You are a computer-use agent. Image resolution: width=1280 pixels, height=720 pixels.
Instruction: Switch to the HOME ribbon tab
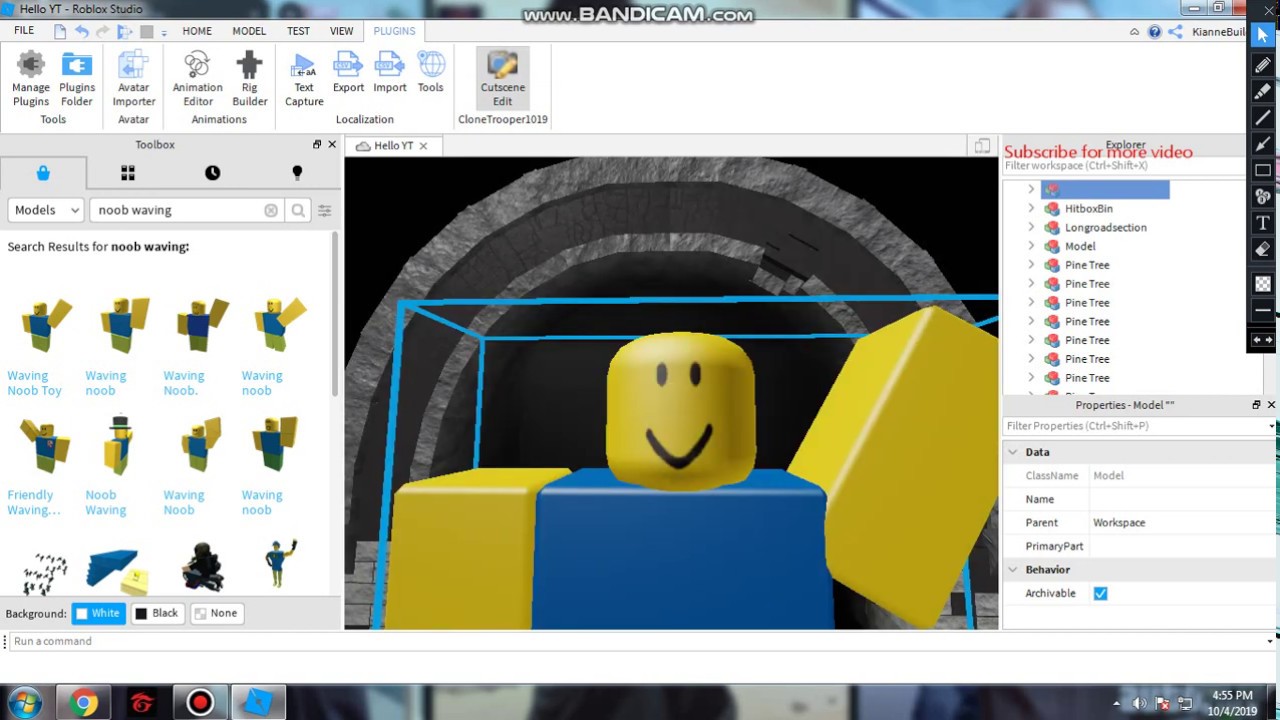(197, 31)
